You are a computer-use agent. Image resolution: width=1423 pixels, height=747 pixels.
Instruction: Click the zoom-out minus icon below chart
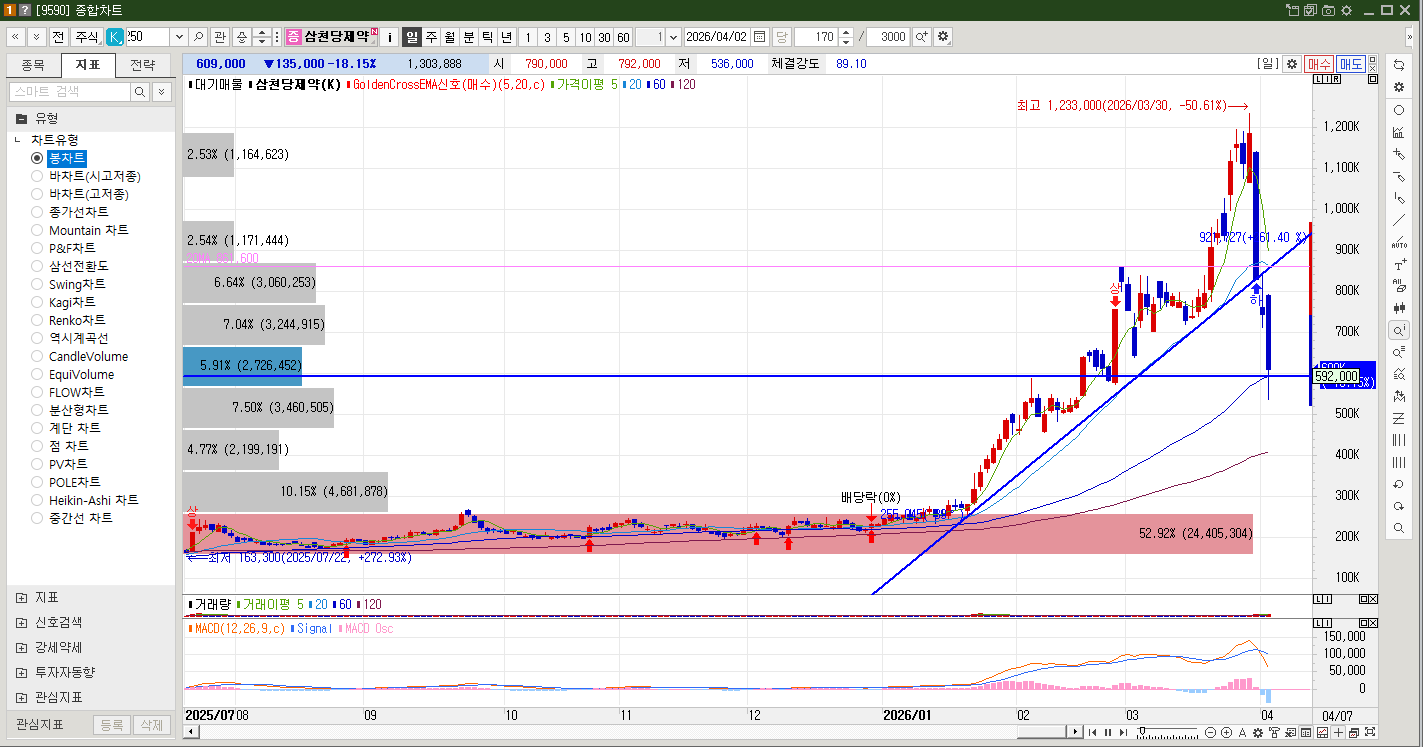click(1211, 732)
